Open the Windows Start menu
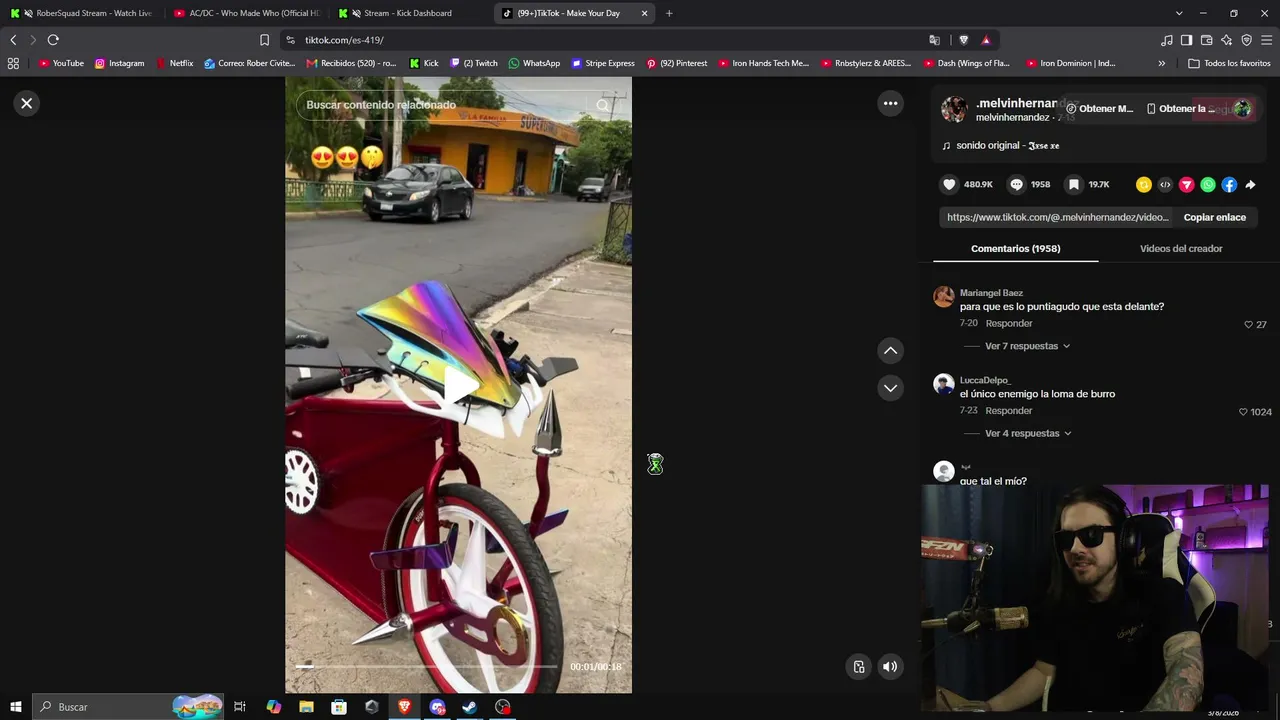Screen dimensions: 1280x720 (16, 707)
